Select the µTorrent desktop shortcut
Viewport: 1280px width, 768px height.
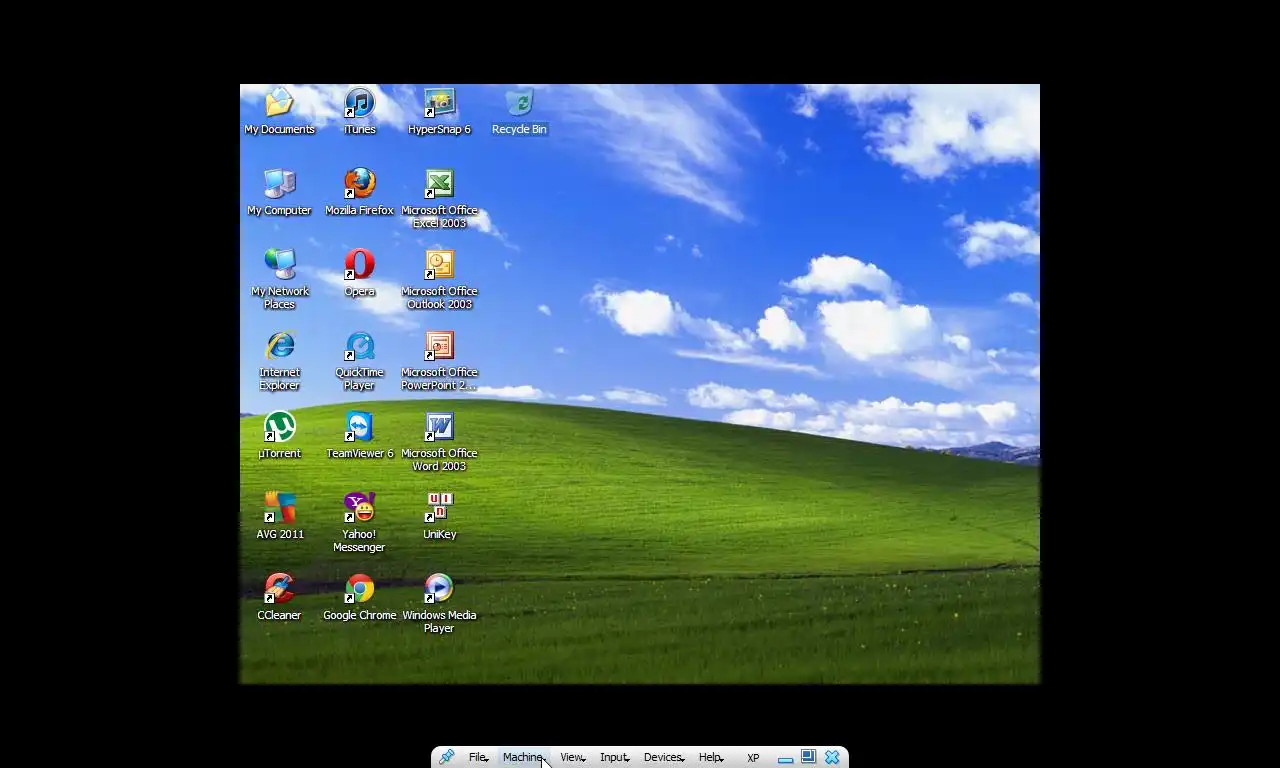point(279,435)
